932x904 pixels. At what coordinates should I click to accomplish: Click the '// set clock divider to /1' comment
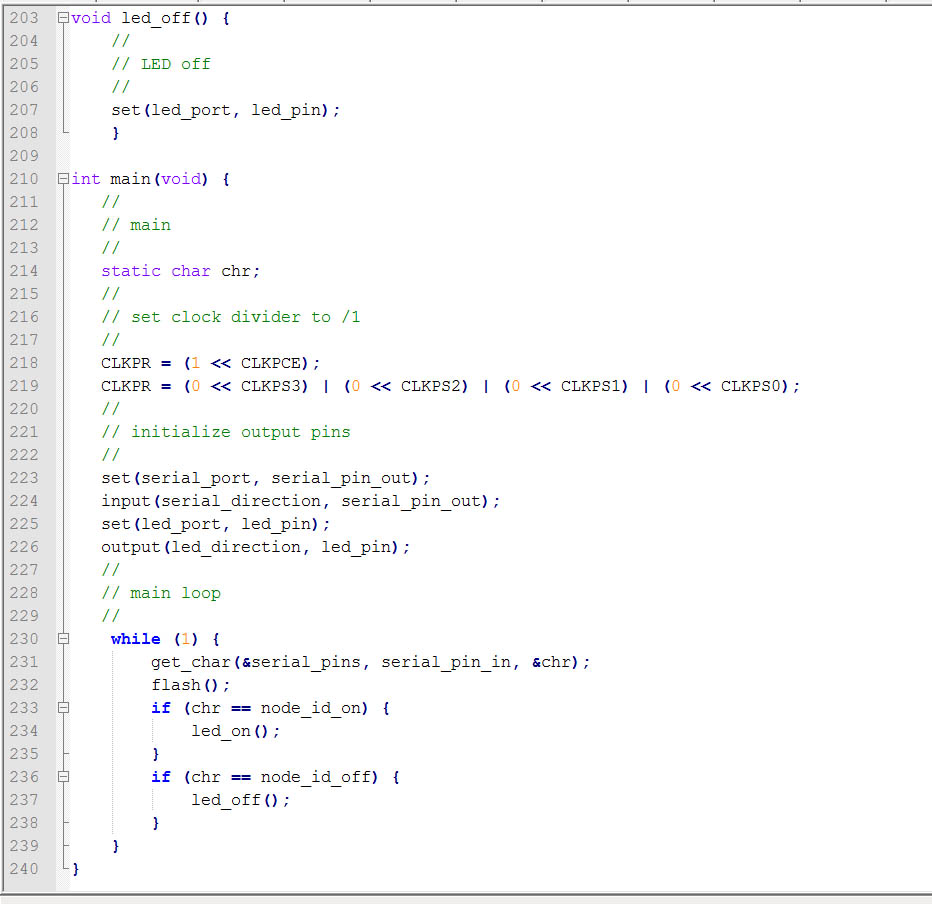click(231, 317)
